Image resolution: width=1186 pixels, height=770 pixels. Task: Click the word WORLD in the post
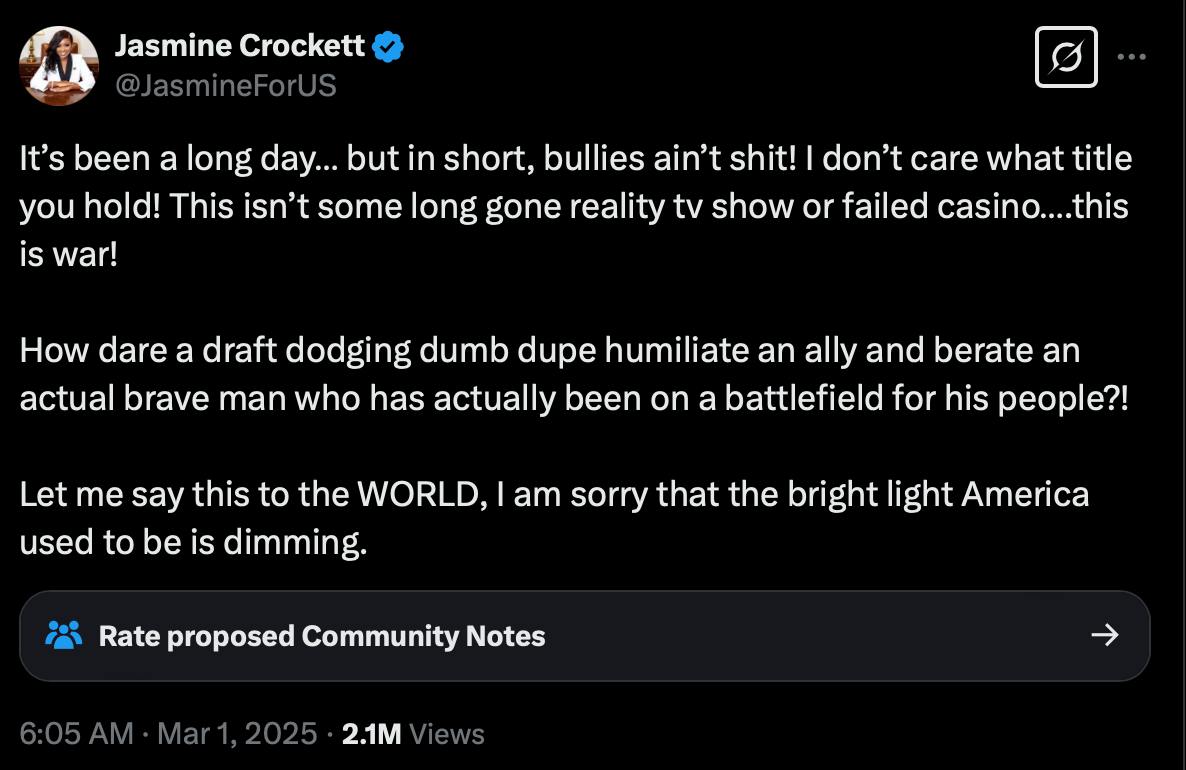click(x=421, y=494)
